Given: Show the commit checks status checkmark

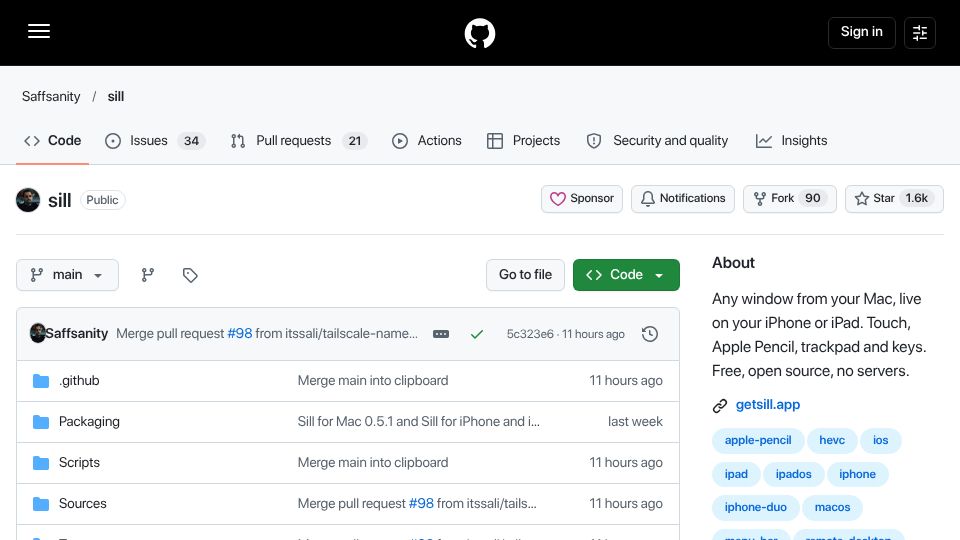Looking at the screenshot, I should coord(476,334).
